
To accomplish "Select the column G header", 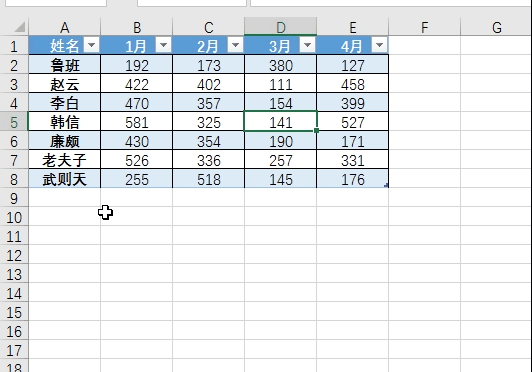I will coord(496,27).
